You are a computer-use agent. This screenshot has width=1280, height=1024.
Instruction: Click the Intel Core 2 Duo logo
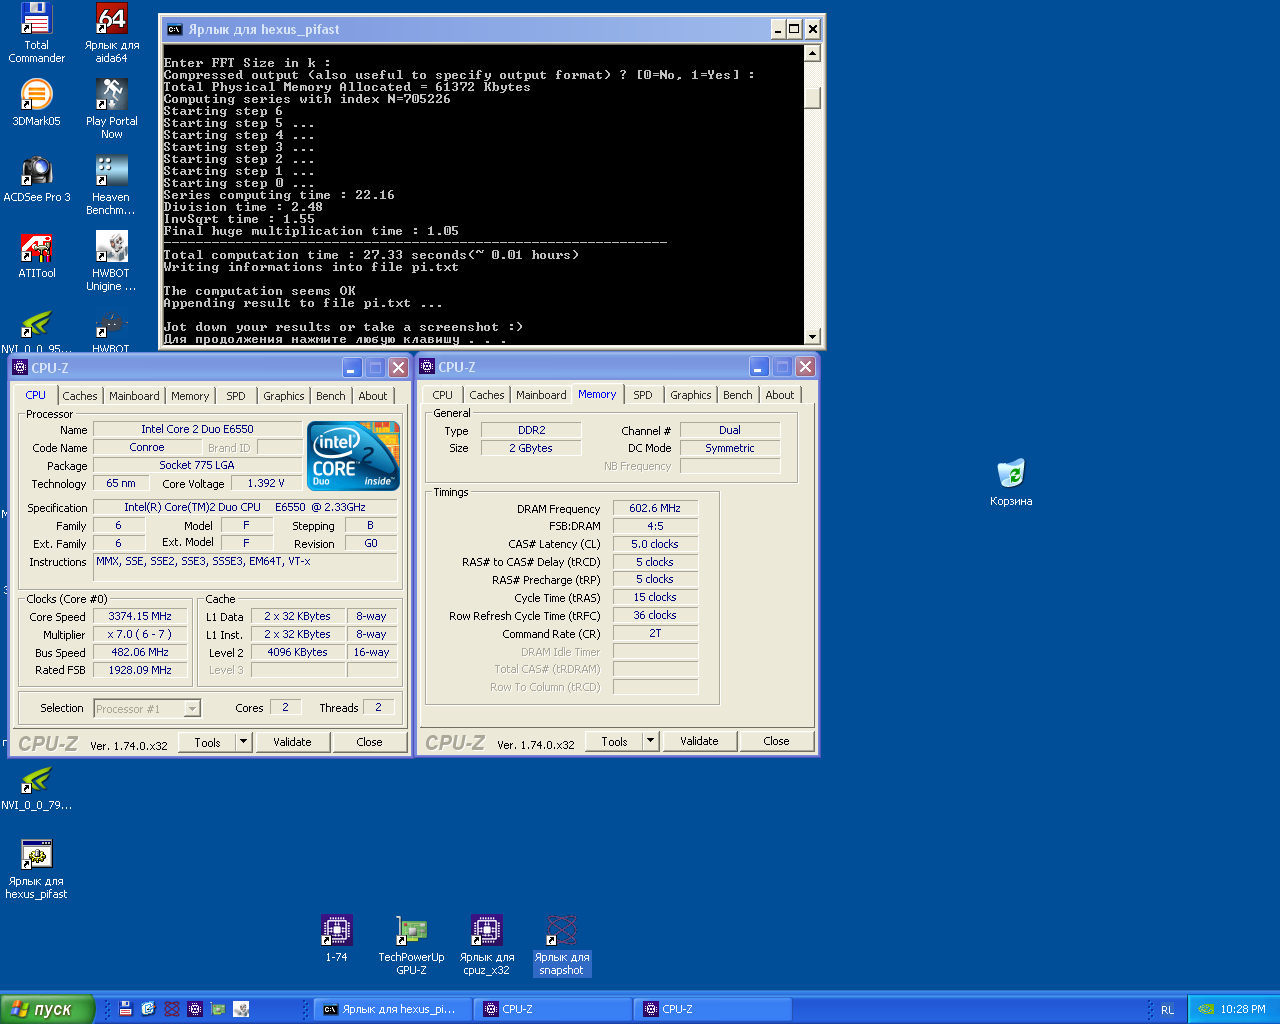click(353, 455)
